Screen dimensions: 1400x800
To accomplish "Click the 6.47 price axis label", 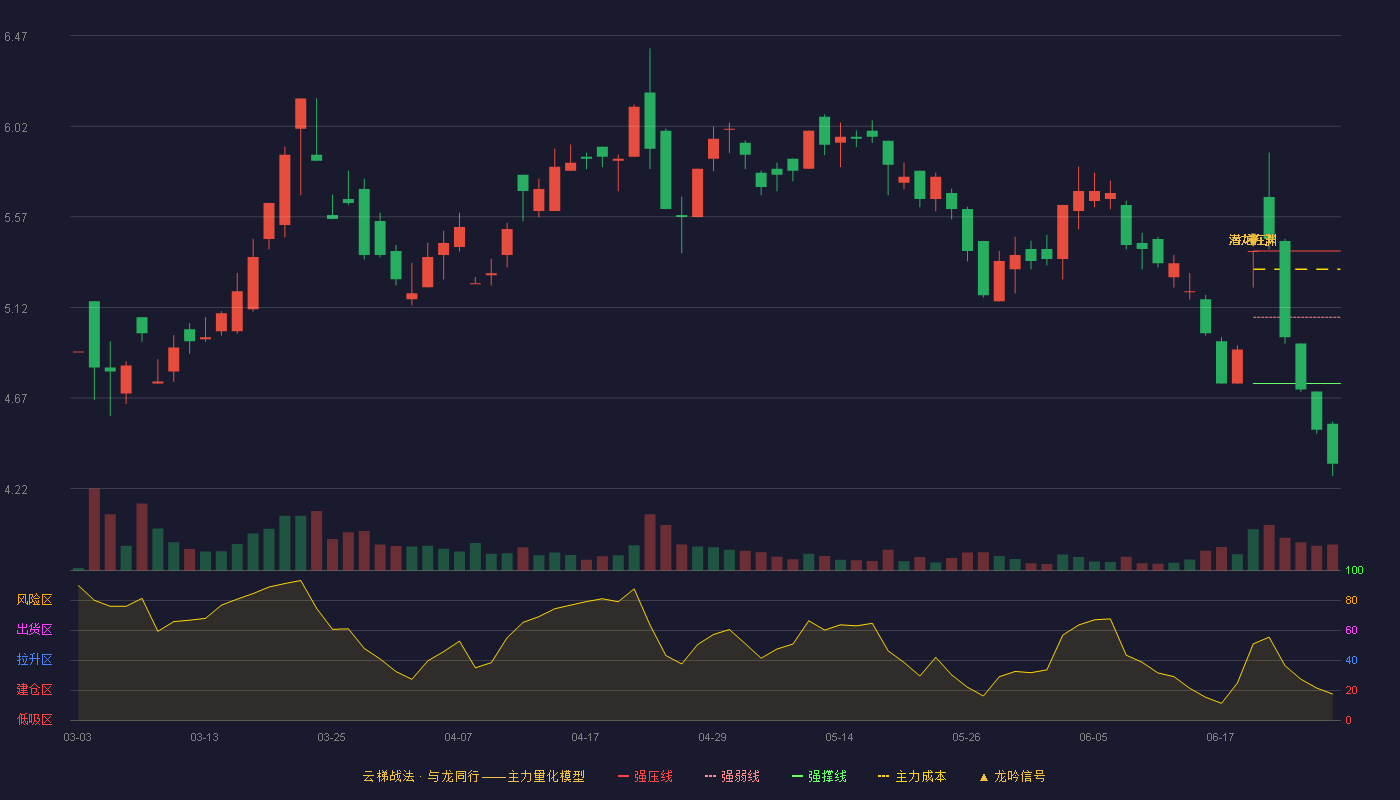I will (15, 37).
